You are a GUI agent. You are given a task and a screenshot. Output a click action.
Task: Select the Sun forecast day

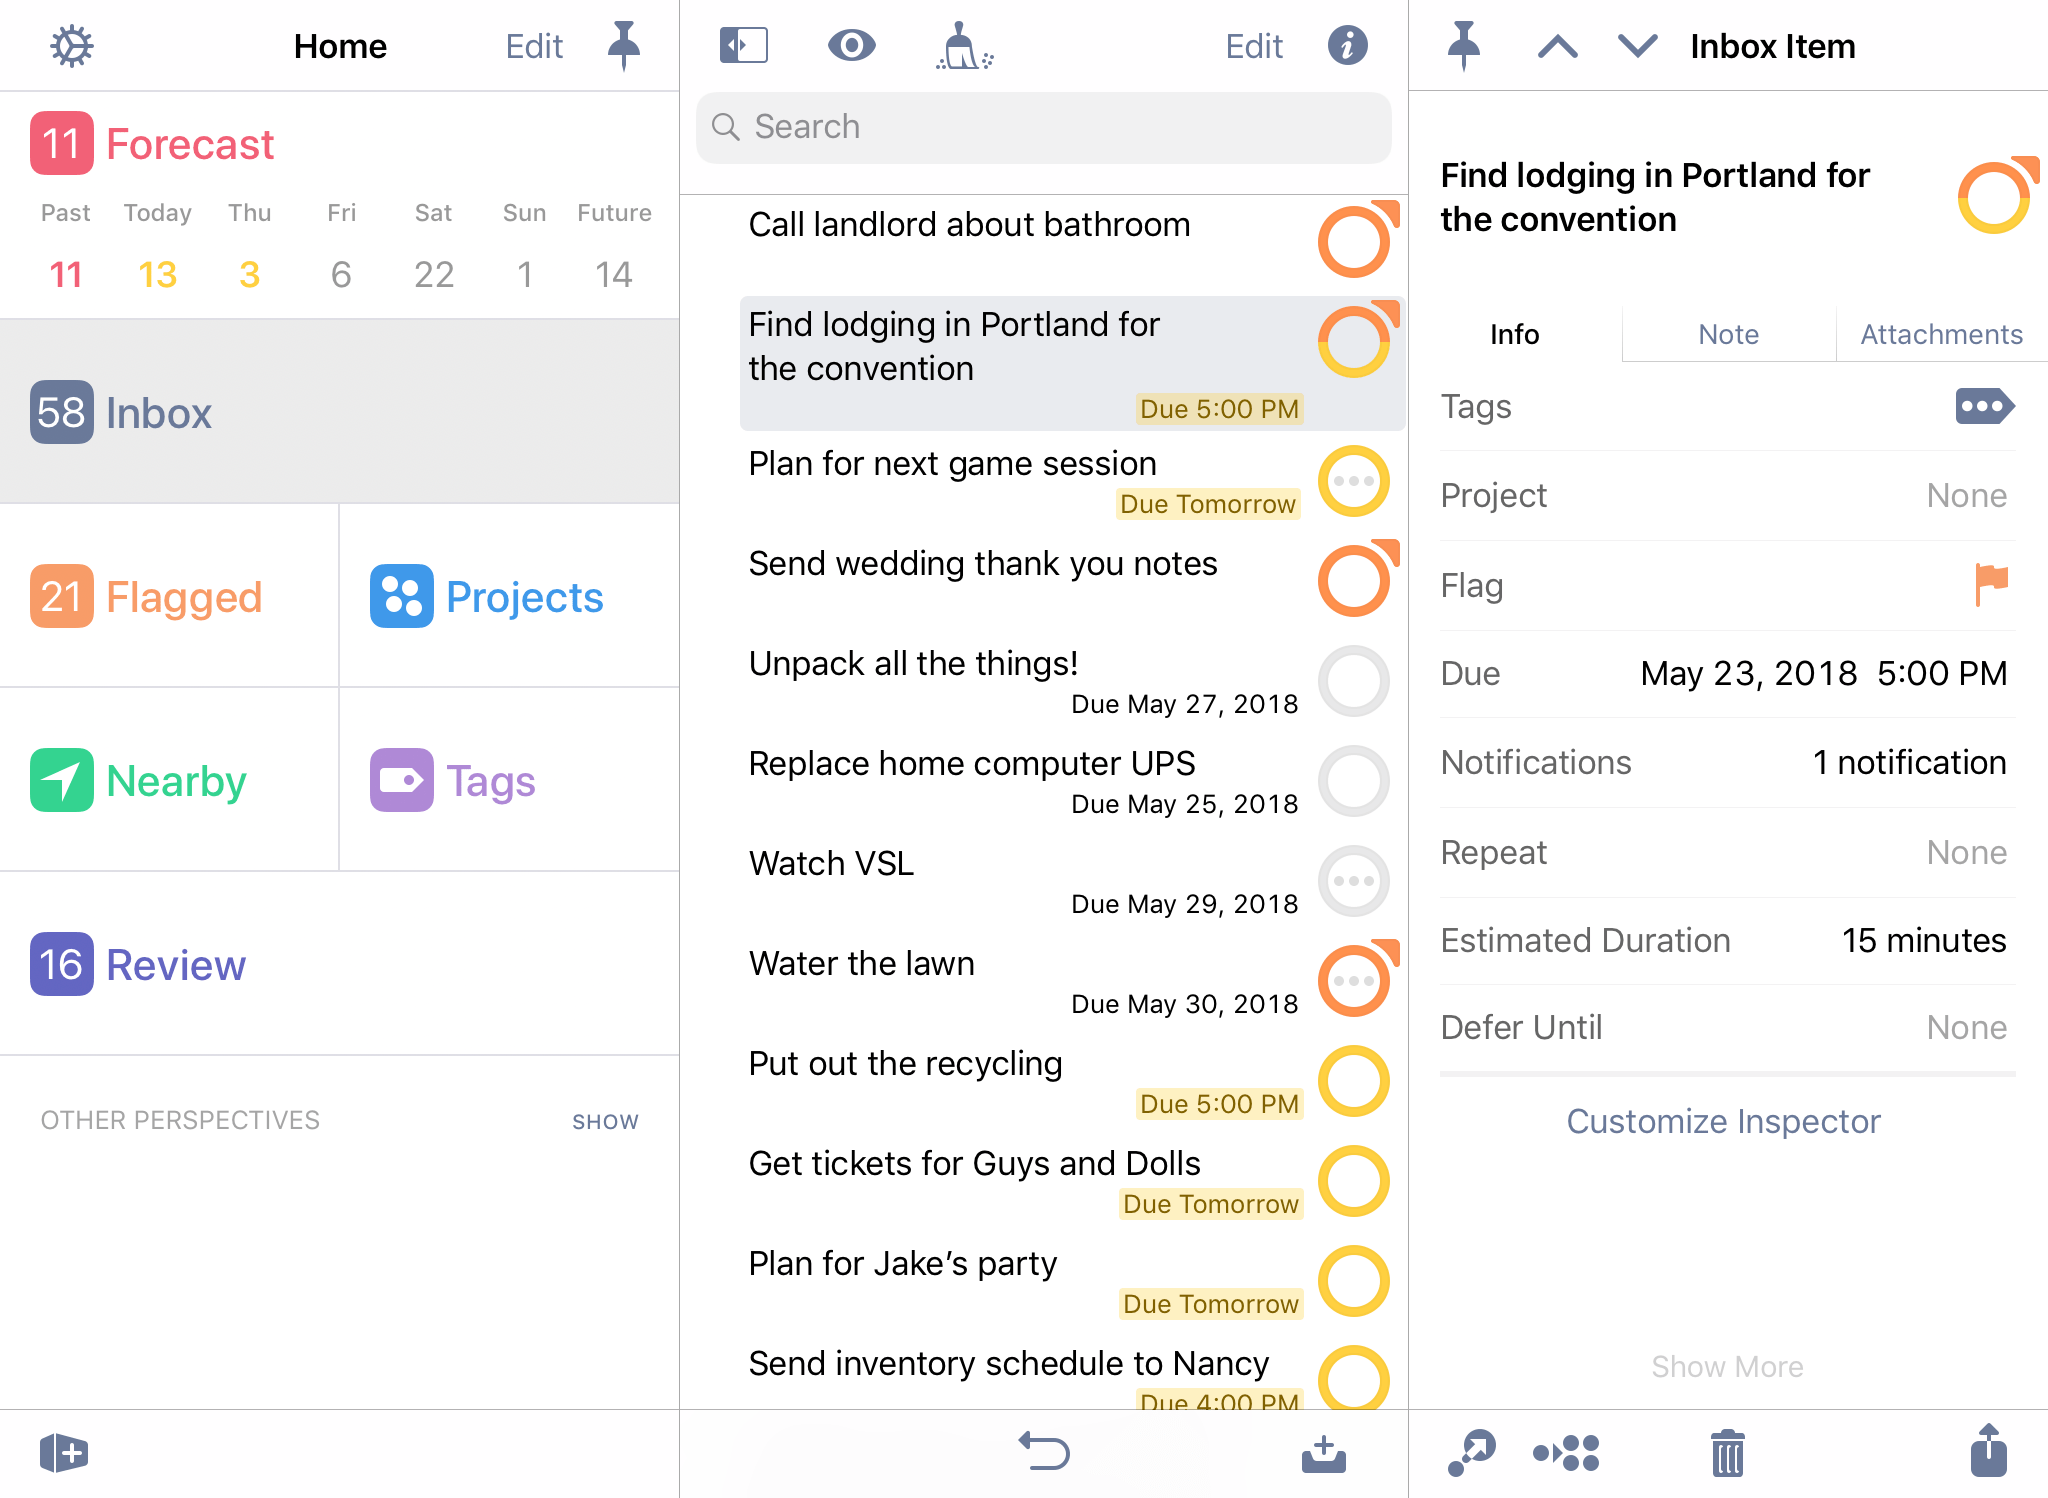point(524,246)
